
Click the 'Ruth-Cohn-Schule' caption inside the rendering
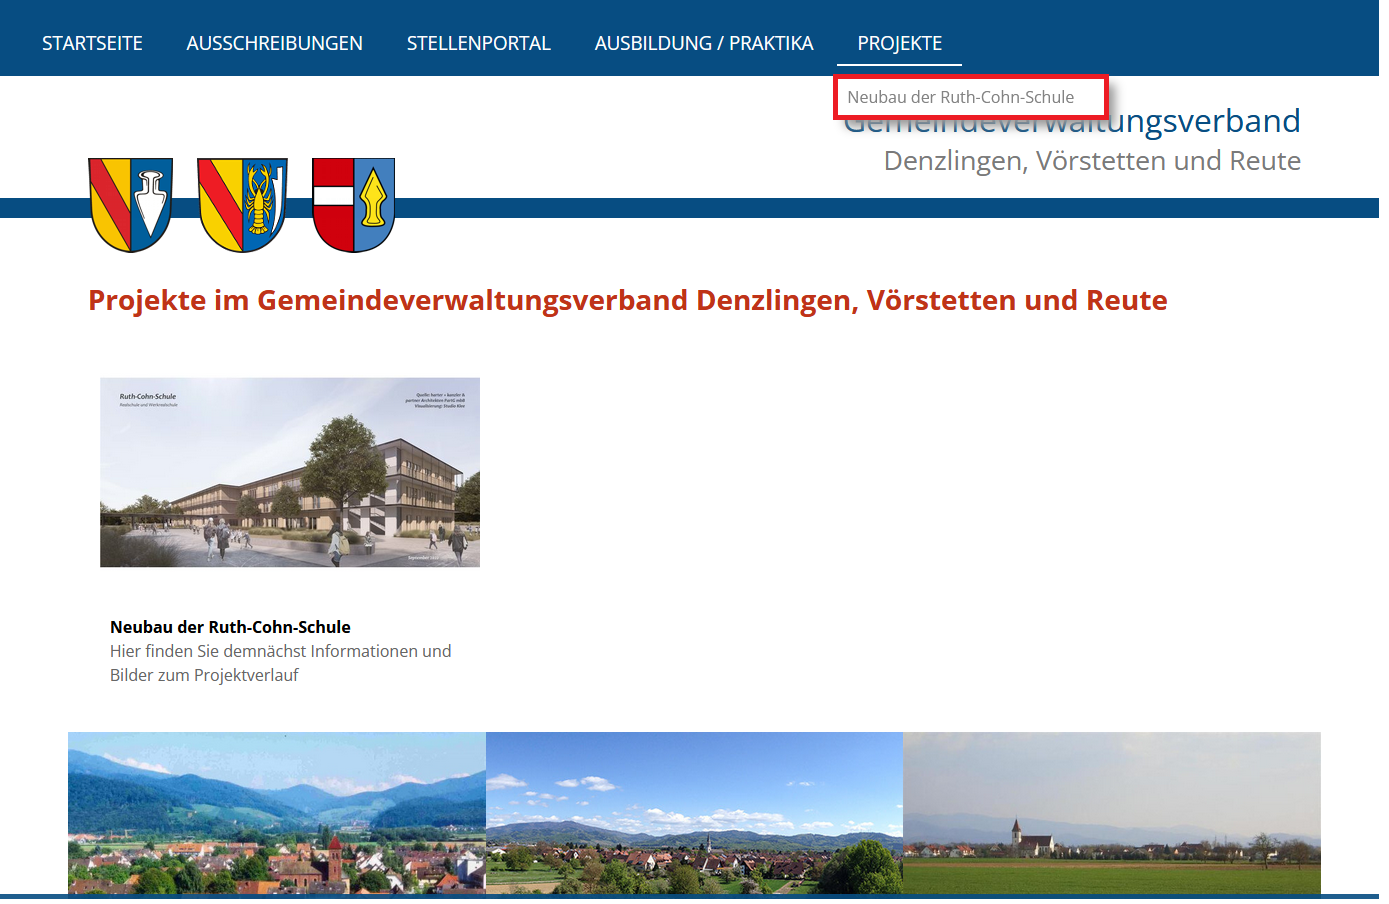148,397
